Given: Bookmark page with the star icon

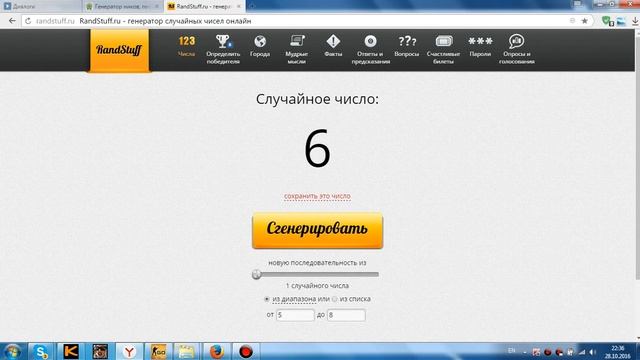Looking at the screenshot, I should [584, 21].
